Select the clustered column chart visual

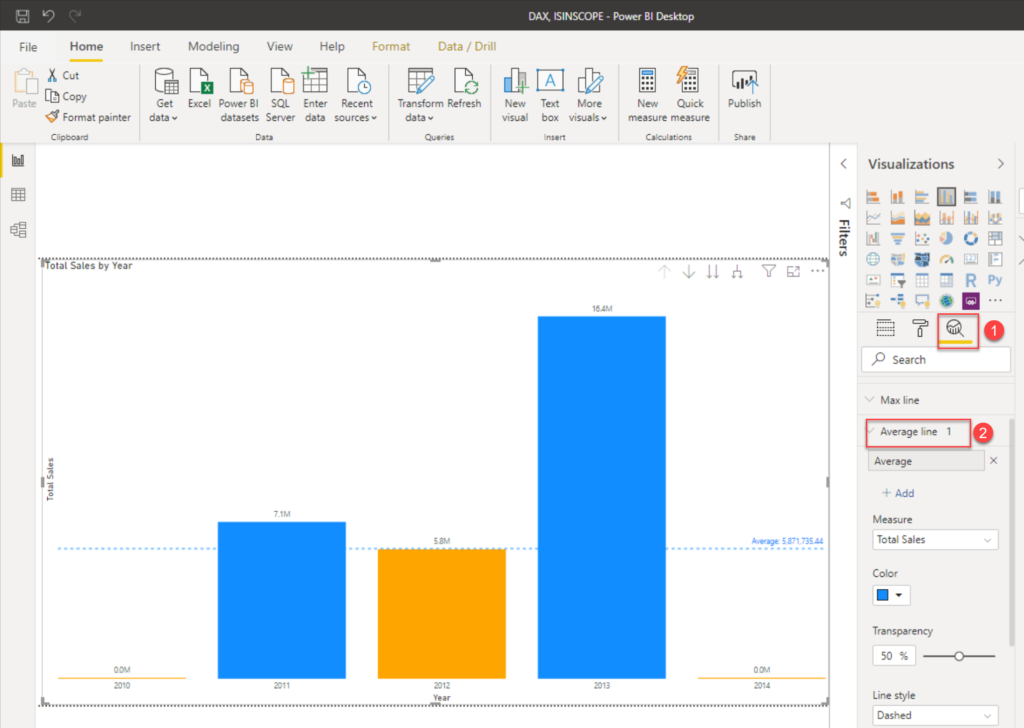click(946, 197)
